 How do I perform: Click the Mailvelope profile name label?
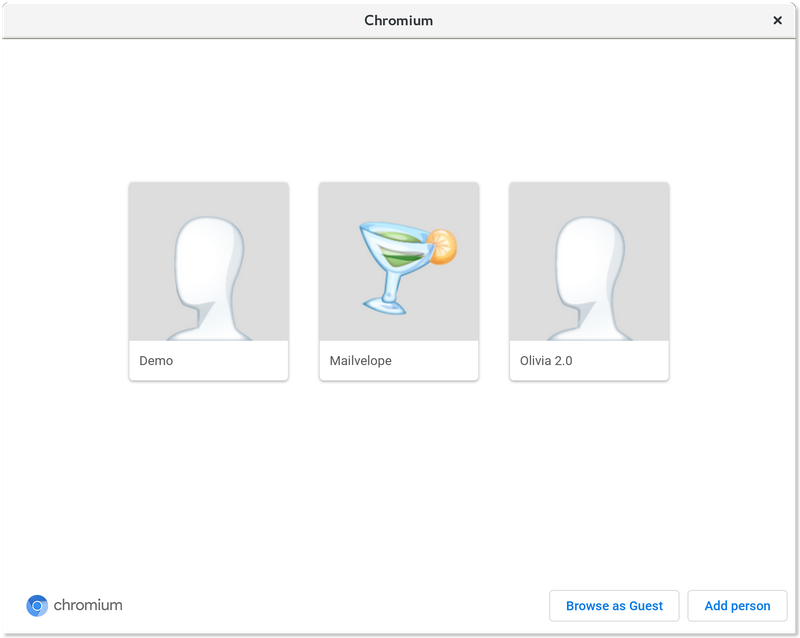[x=361, y=361]
